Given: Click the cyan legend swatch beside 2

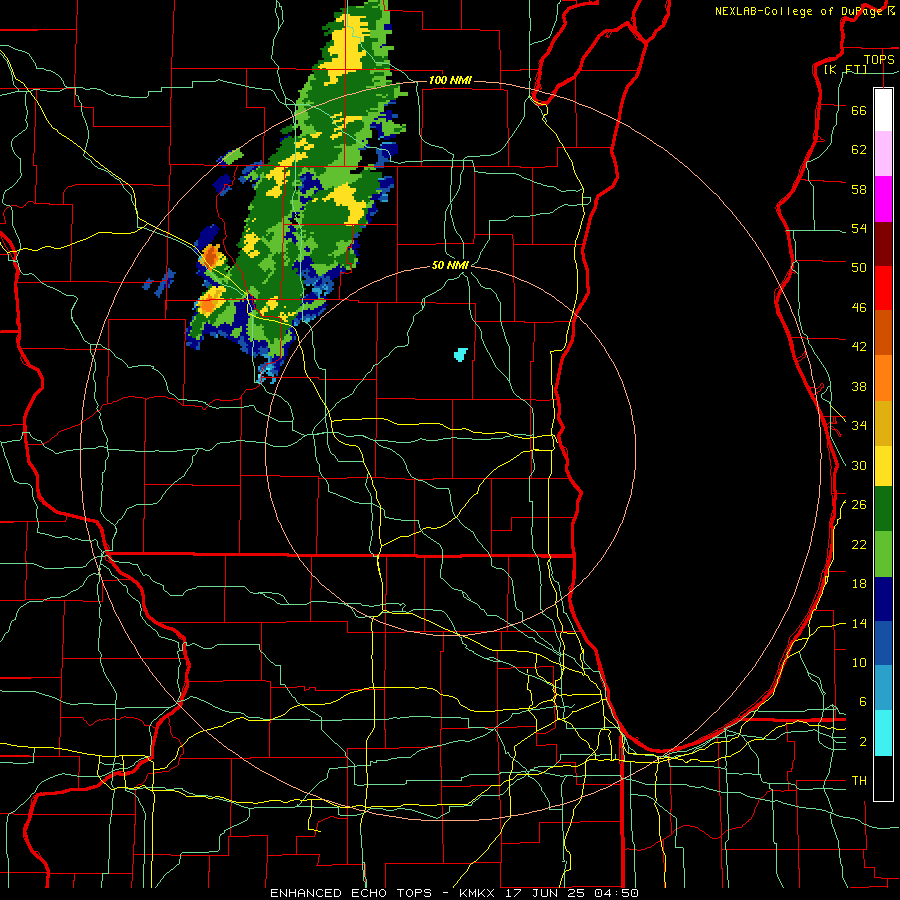Looking at the screenshot, I should (883, 733).
